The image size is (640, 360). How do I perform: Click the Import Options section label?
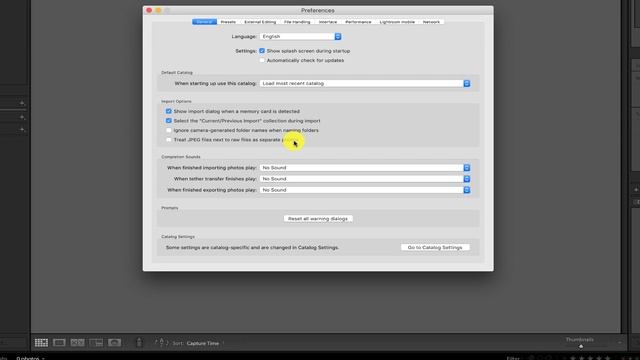[176, 101]
